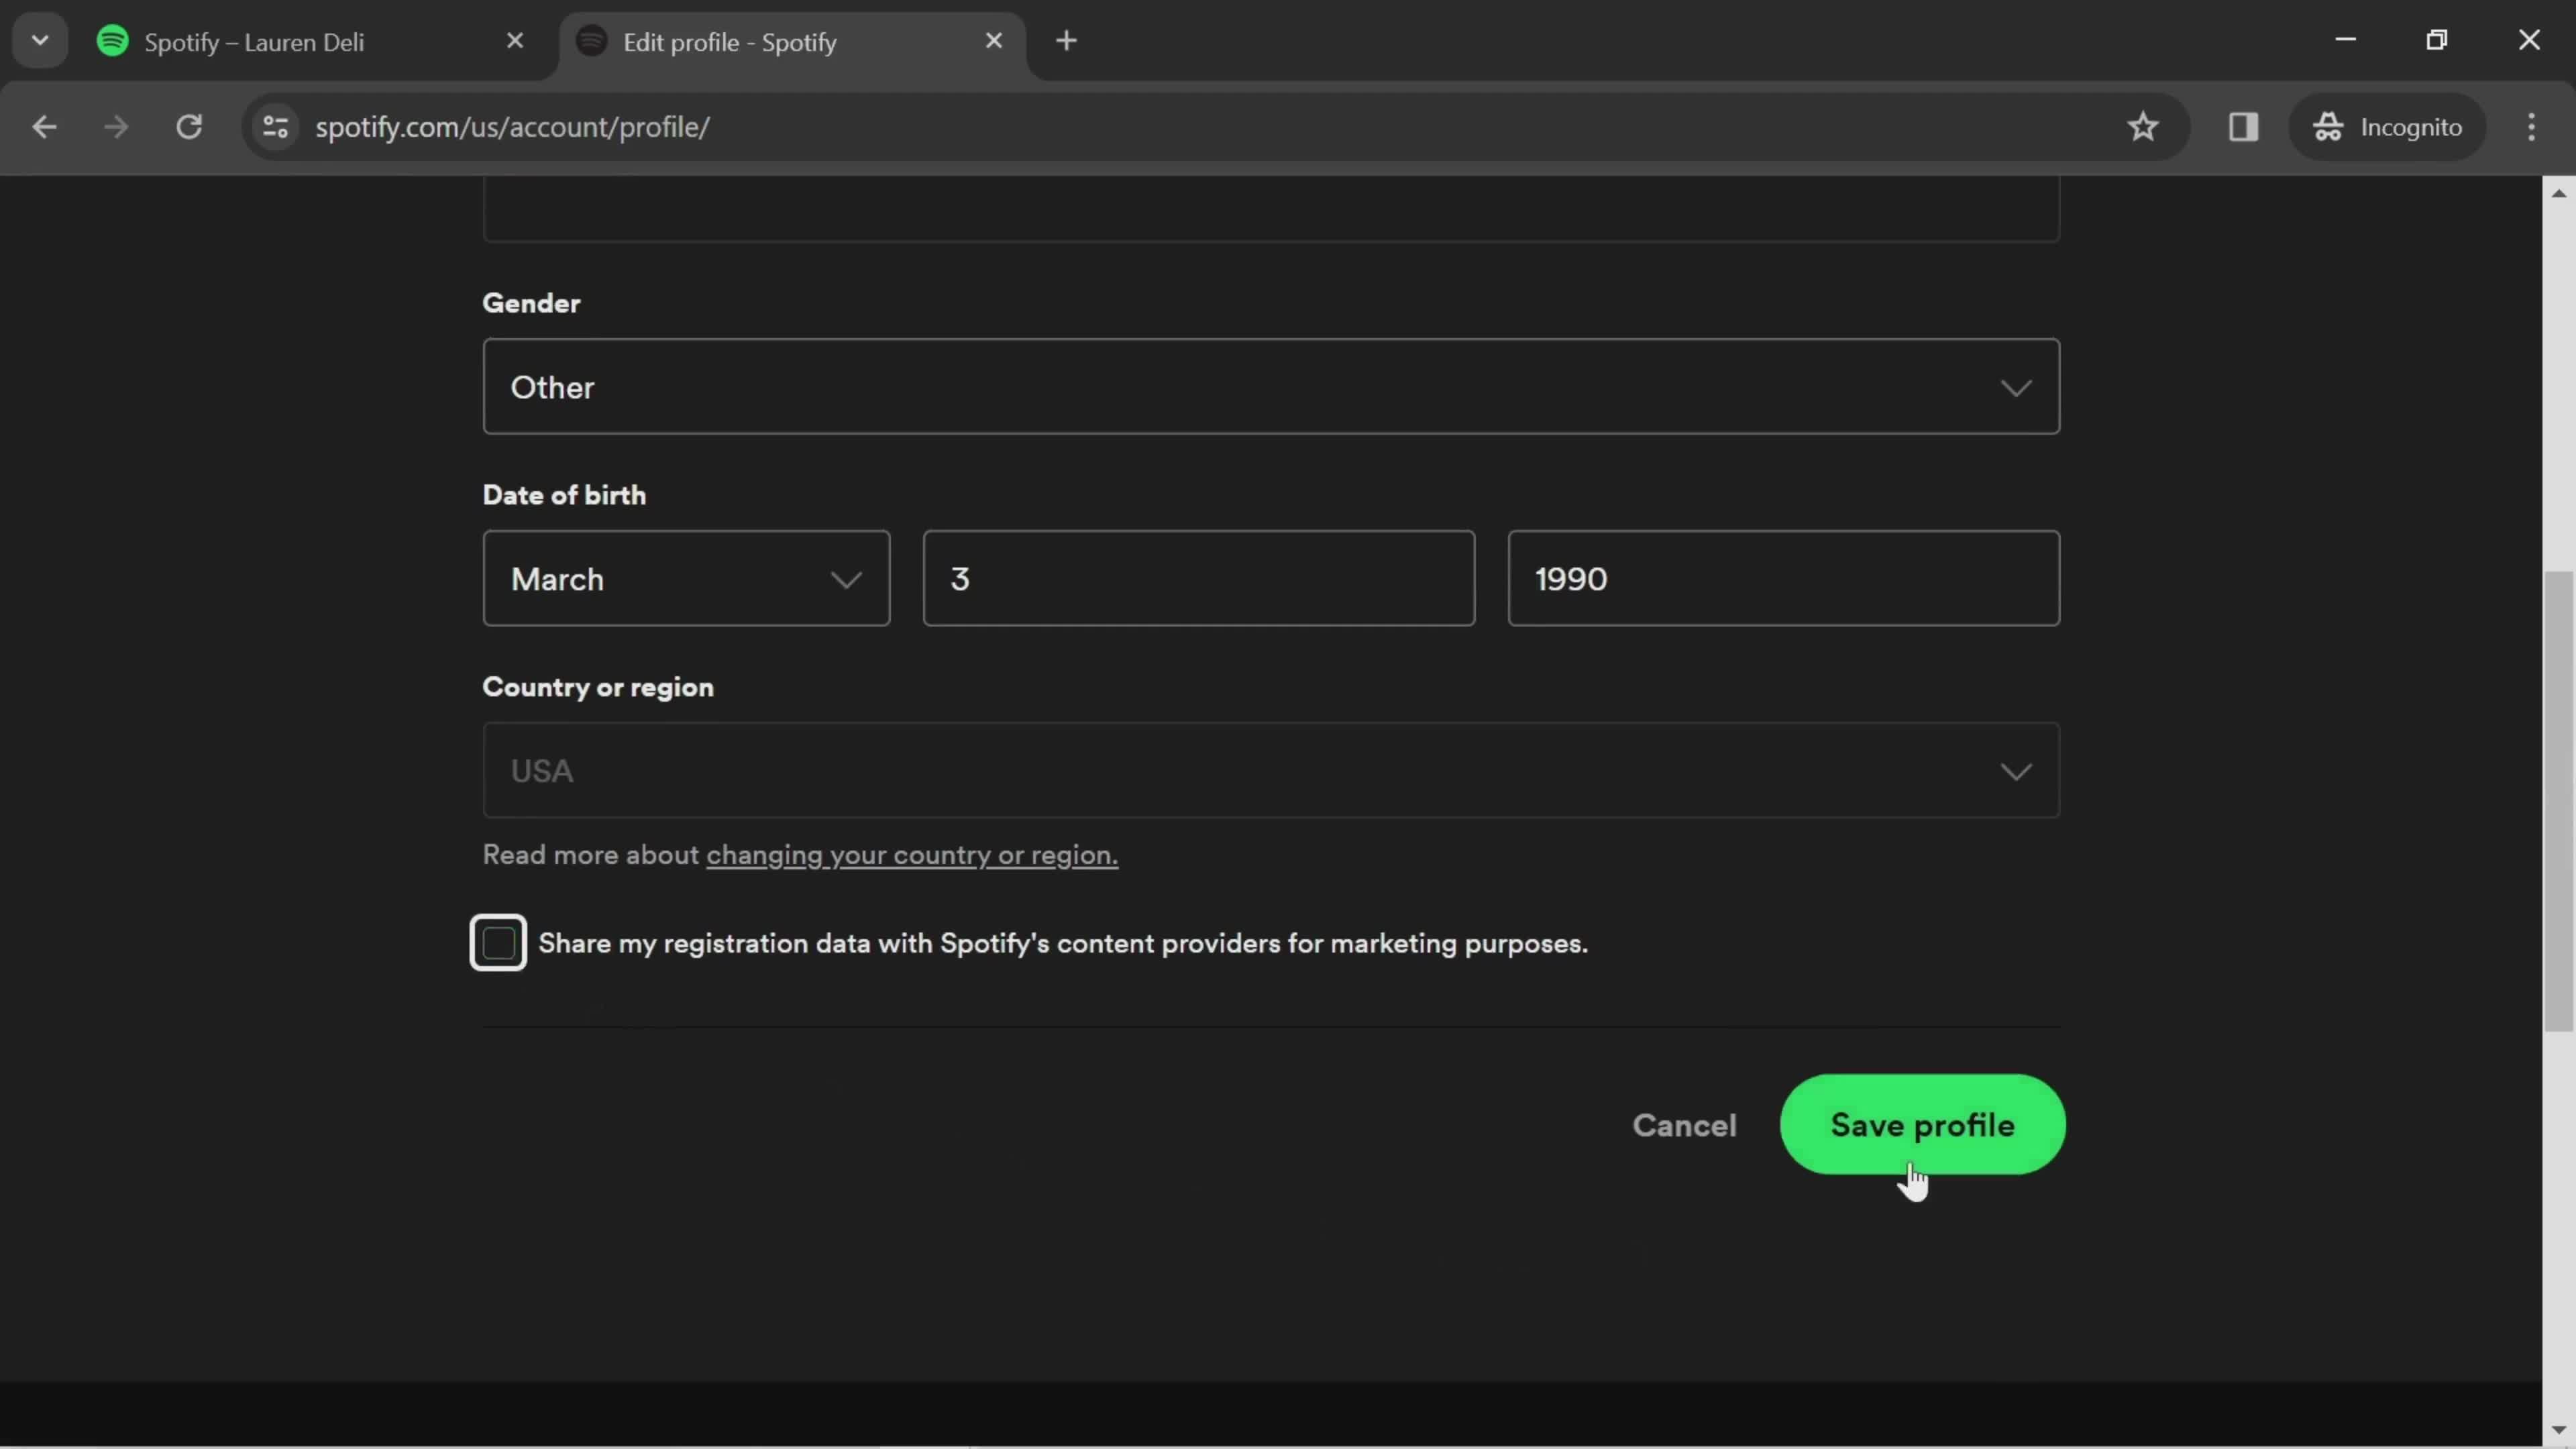
Task: Switch to the Edit profile tab
Action: pos(731,41)
